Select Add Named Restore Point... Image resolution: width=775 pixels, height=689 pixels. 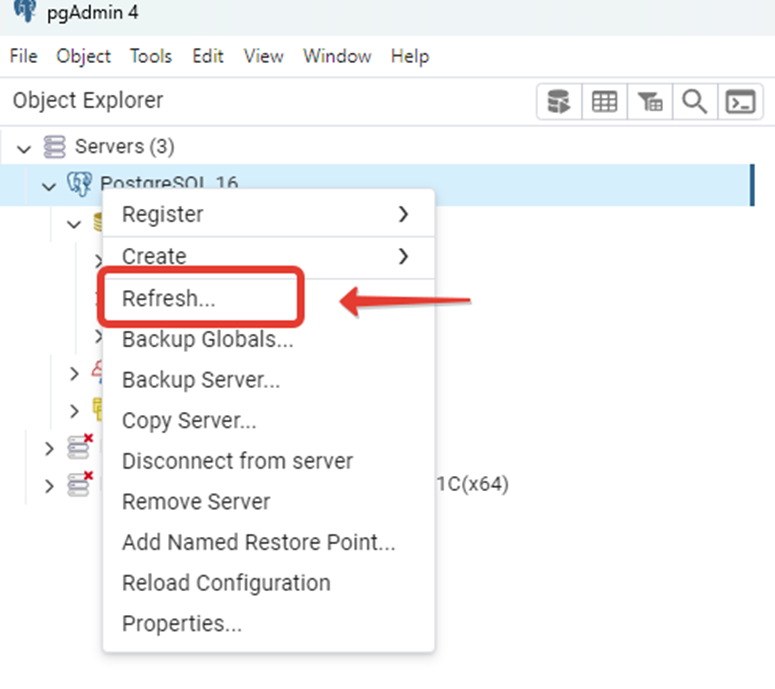click(268, 542)
